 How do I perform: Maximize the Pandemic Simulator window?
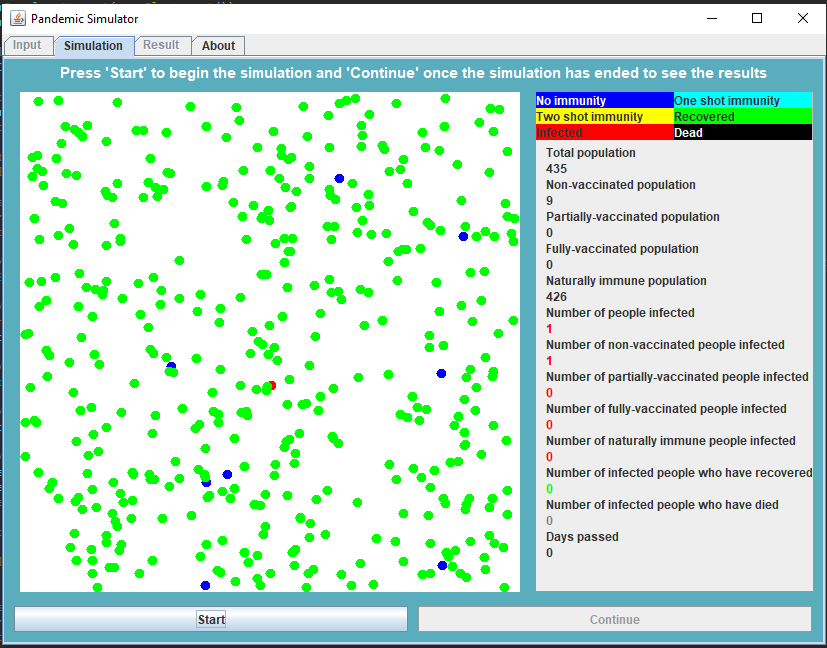(x=757, y=18)
